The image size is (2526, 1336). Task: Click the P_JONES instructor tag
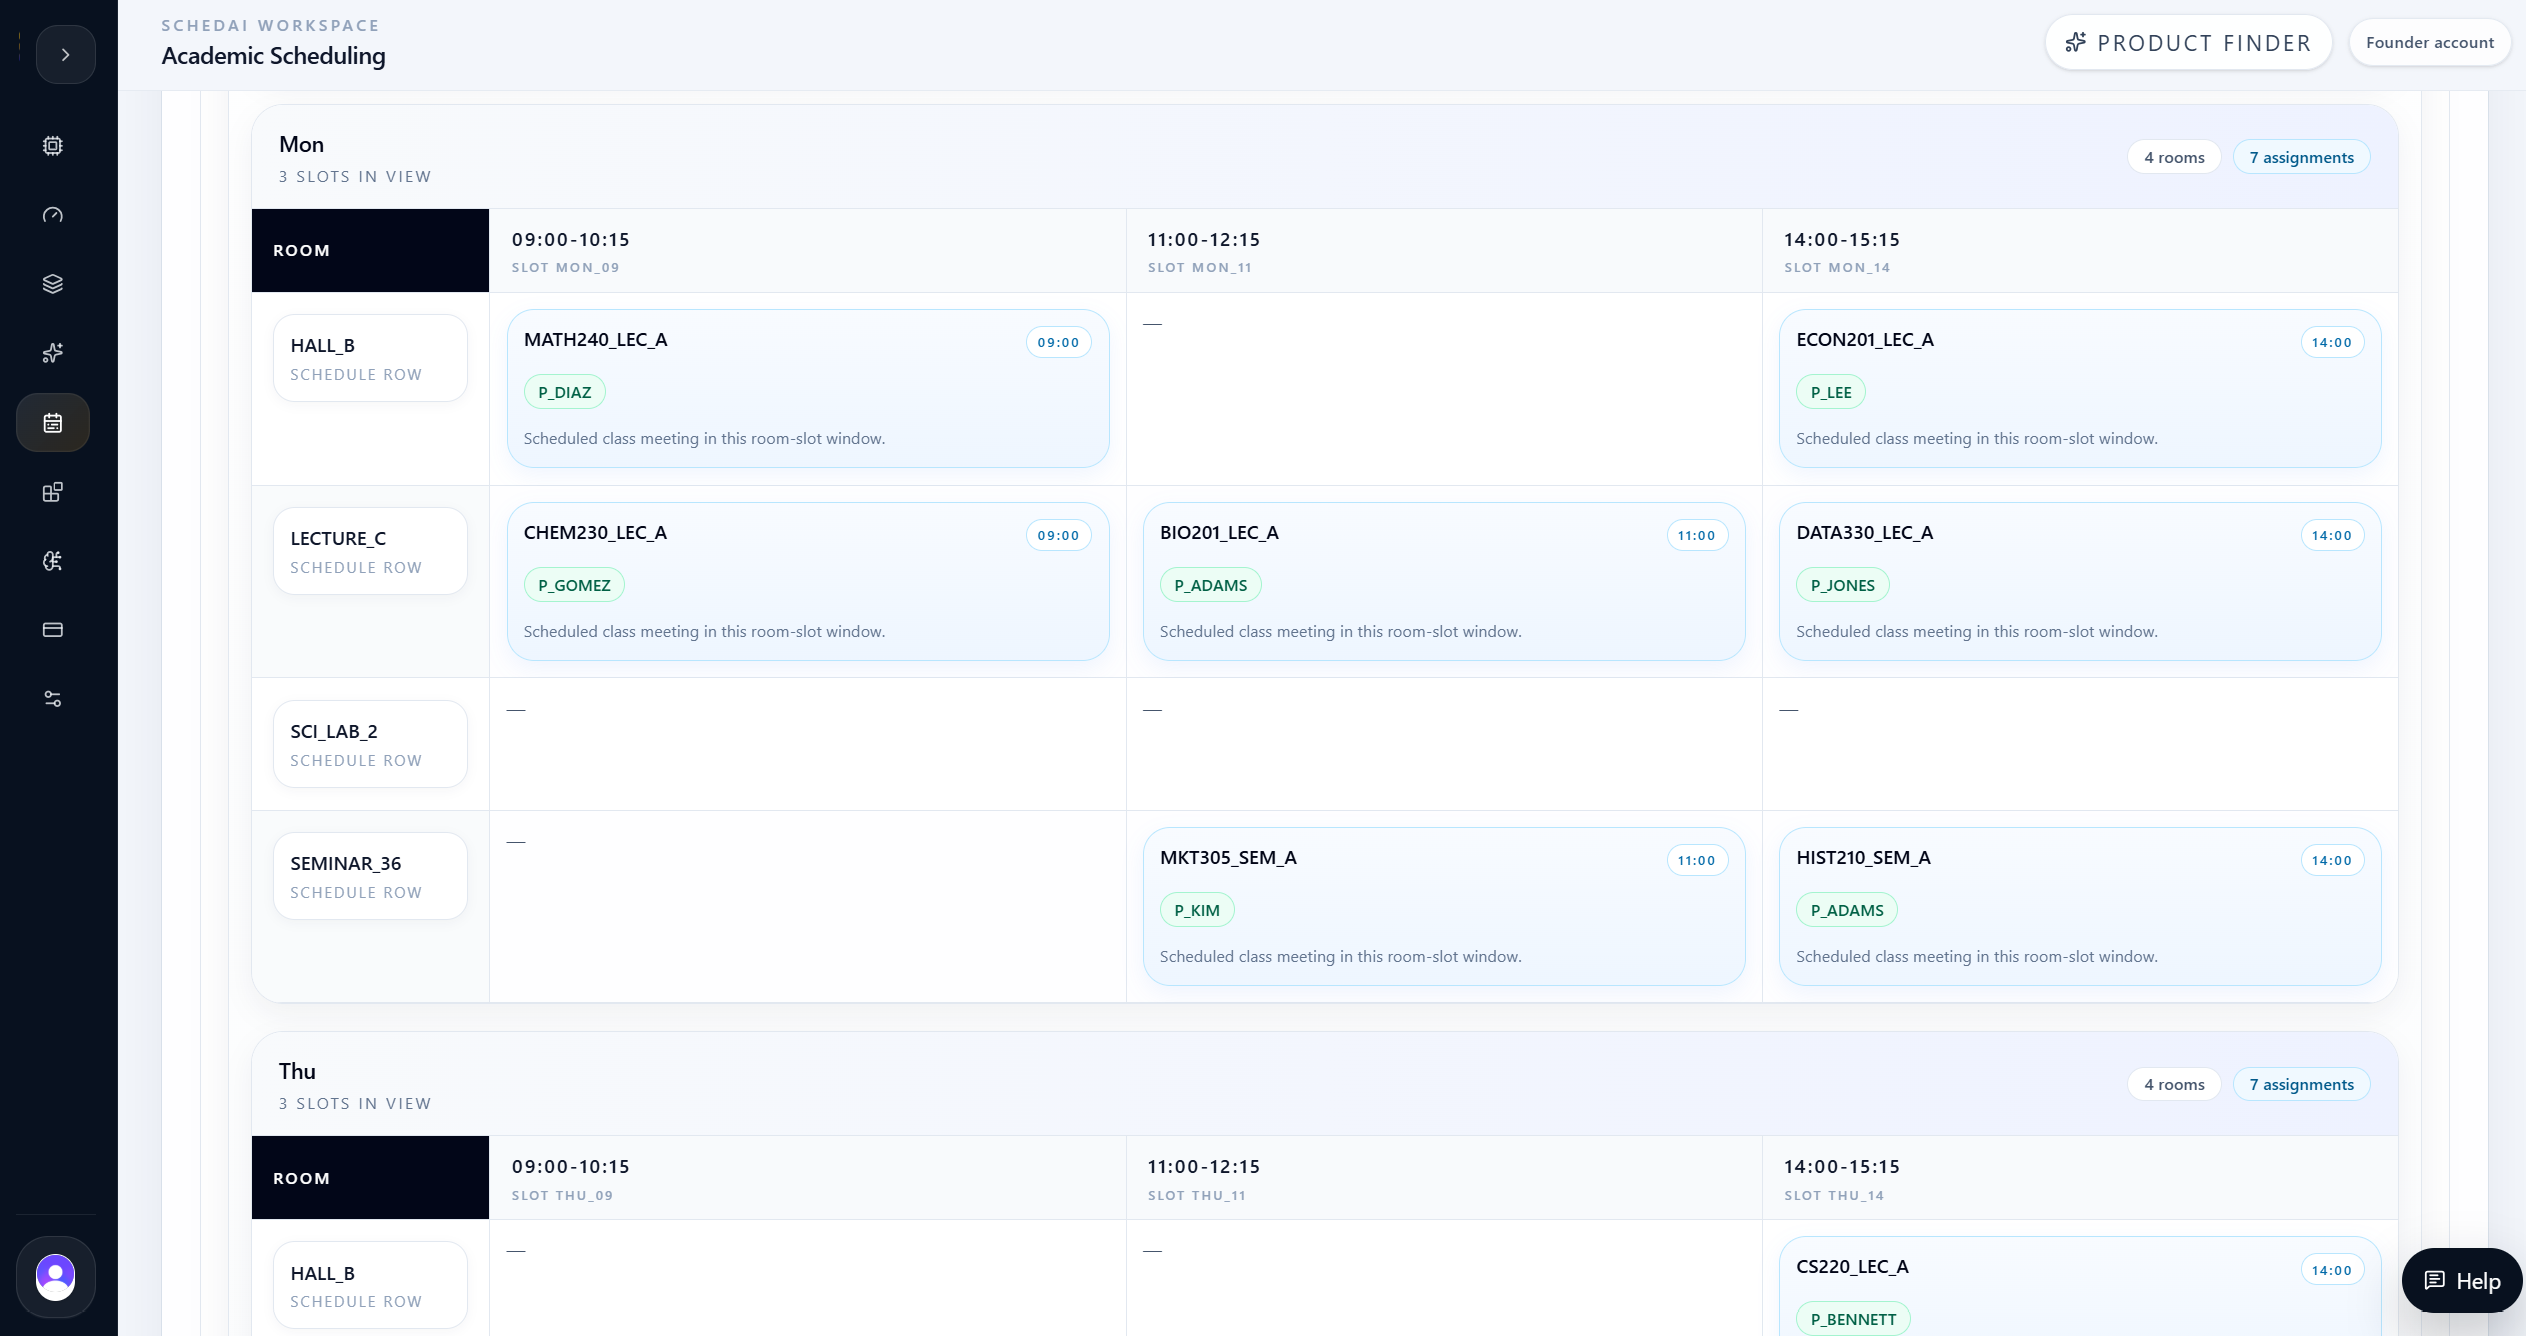1843,585
